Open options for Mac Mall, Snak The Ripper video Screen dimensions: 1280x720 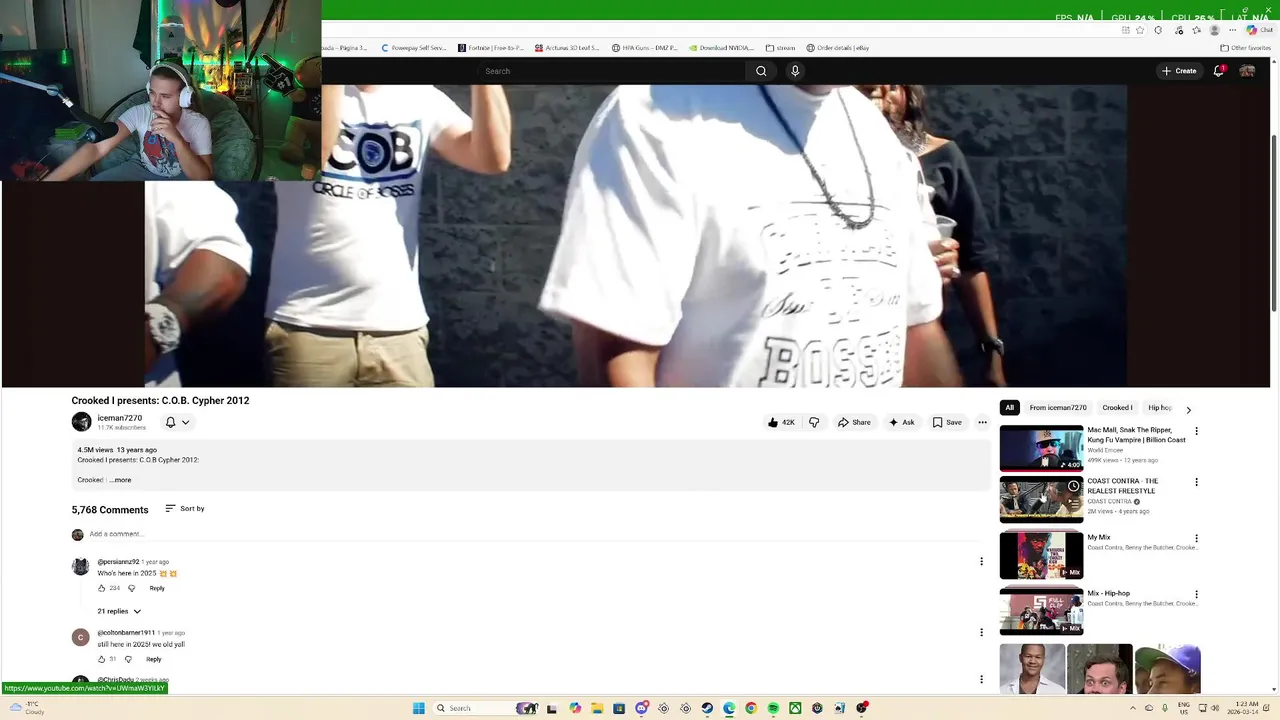coord(1196,431)
